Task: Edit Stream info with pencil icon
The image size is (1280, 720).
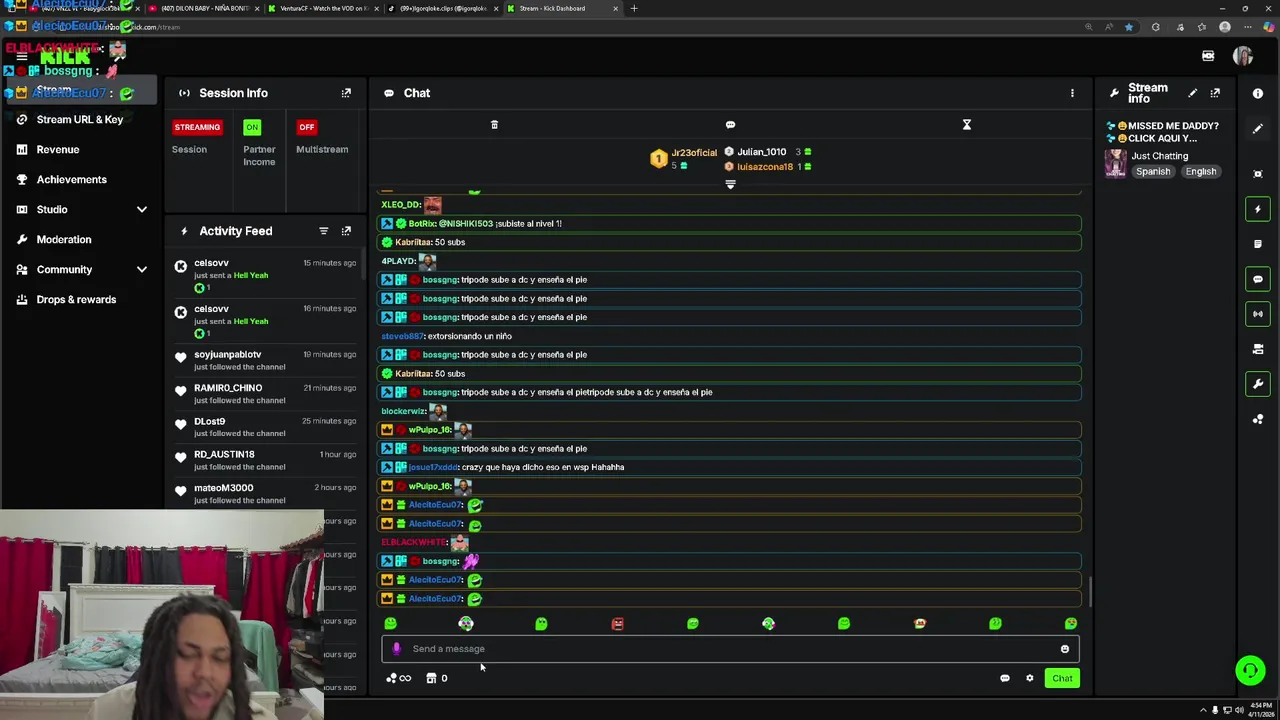Action: 1192,93
